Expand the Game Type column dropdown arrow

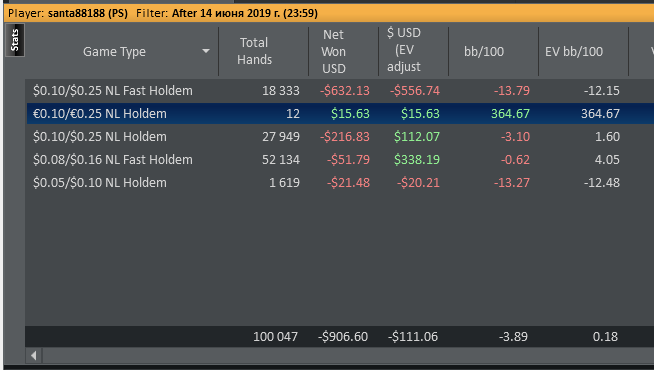pyautogui.click(x=206, y=51)
